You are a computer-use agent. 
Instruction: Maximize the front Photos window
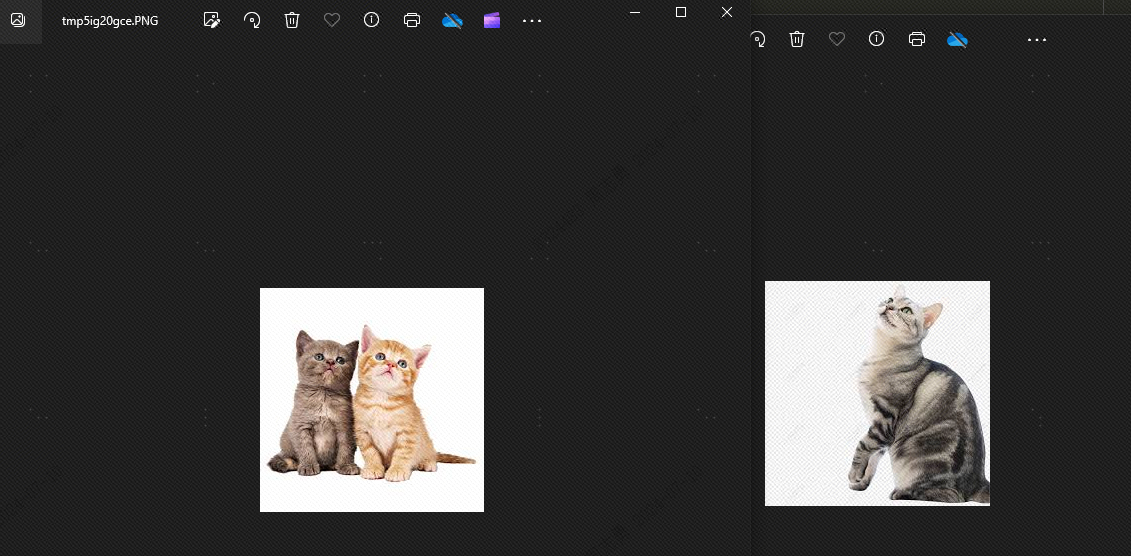tap(681, 12)
